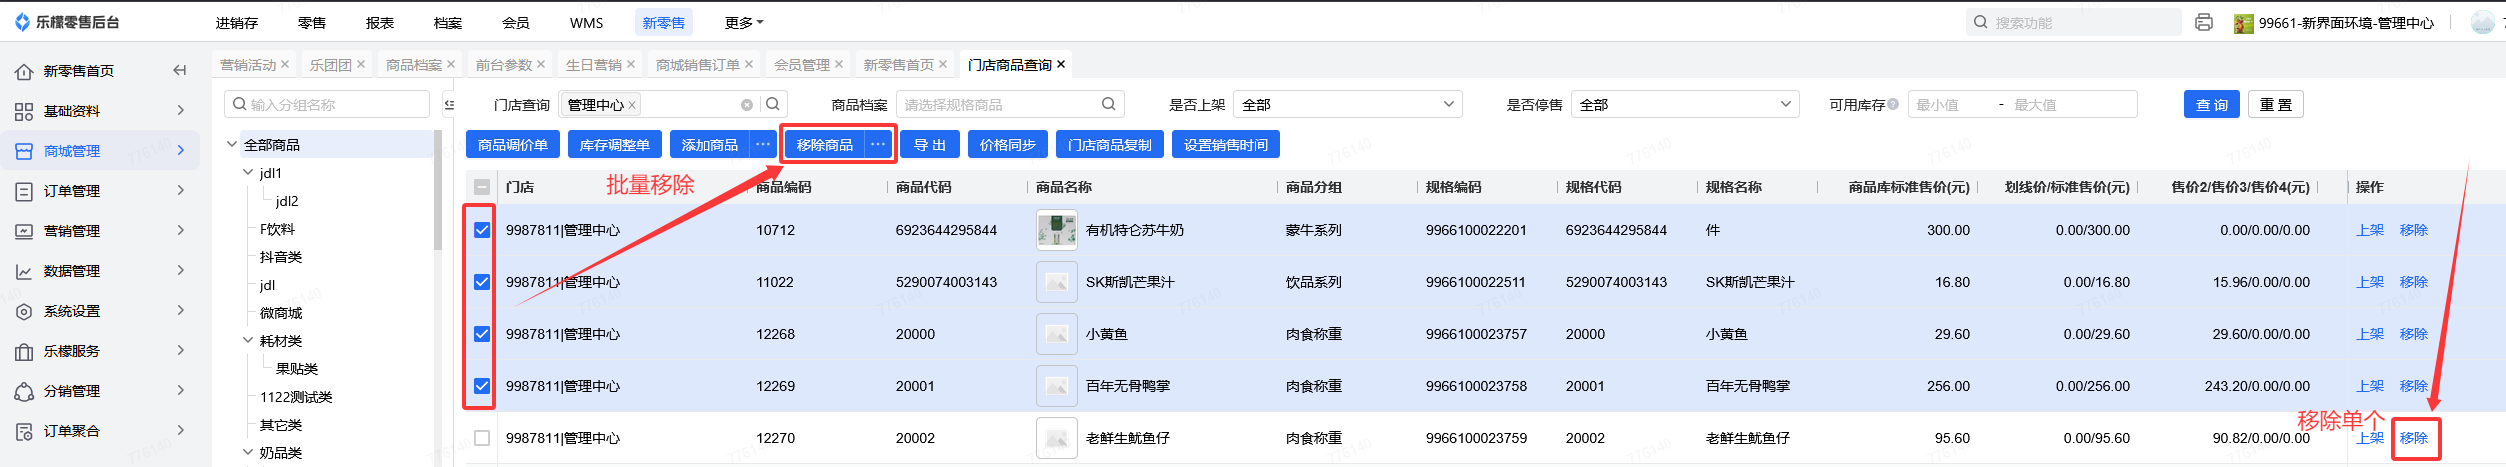Click the search icon in the 商品档案 field
Screen dimensions: 2506x467
[1108, 104]
